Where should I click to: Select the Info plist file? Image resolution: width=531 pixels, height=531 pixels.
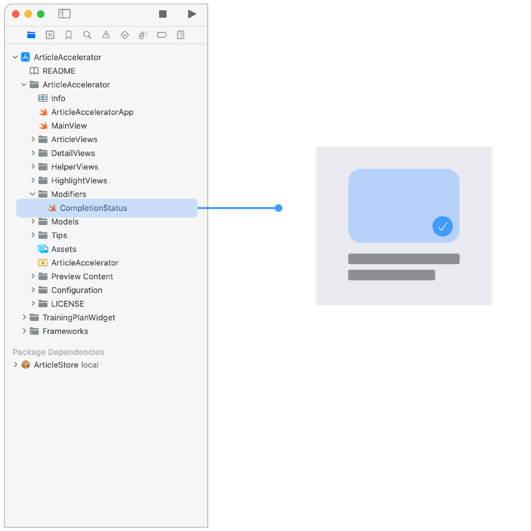58,98
